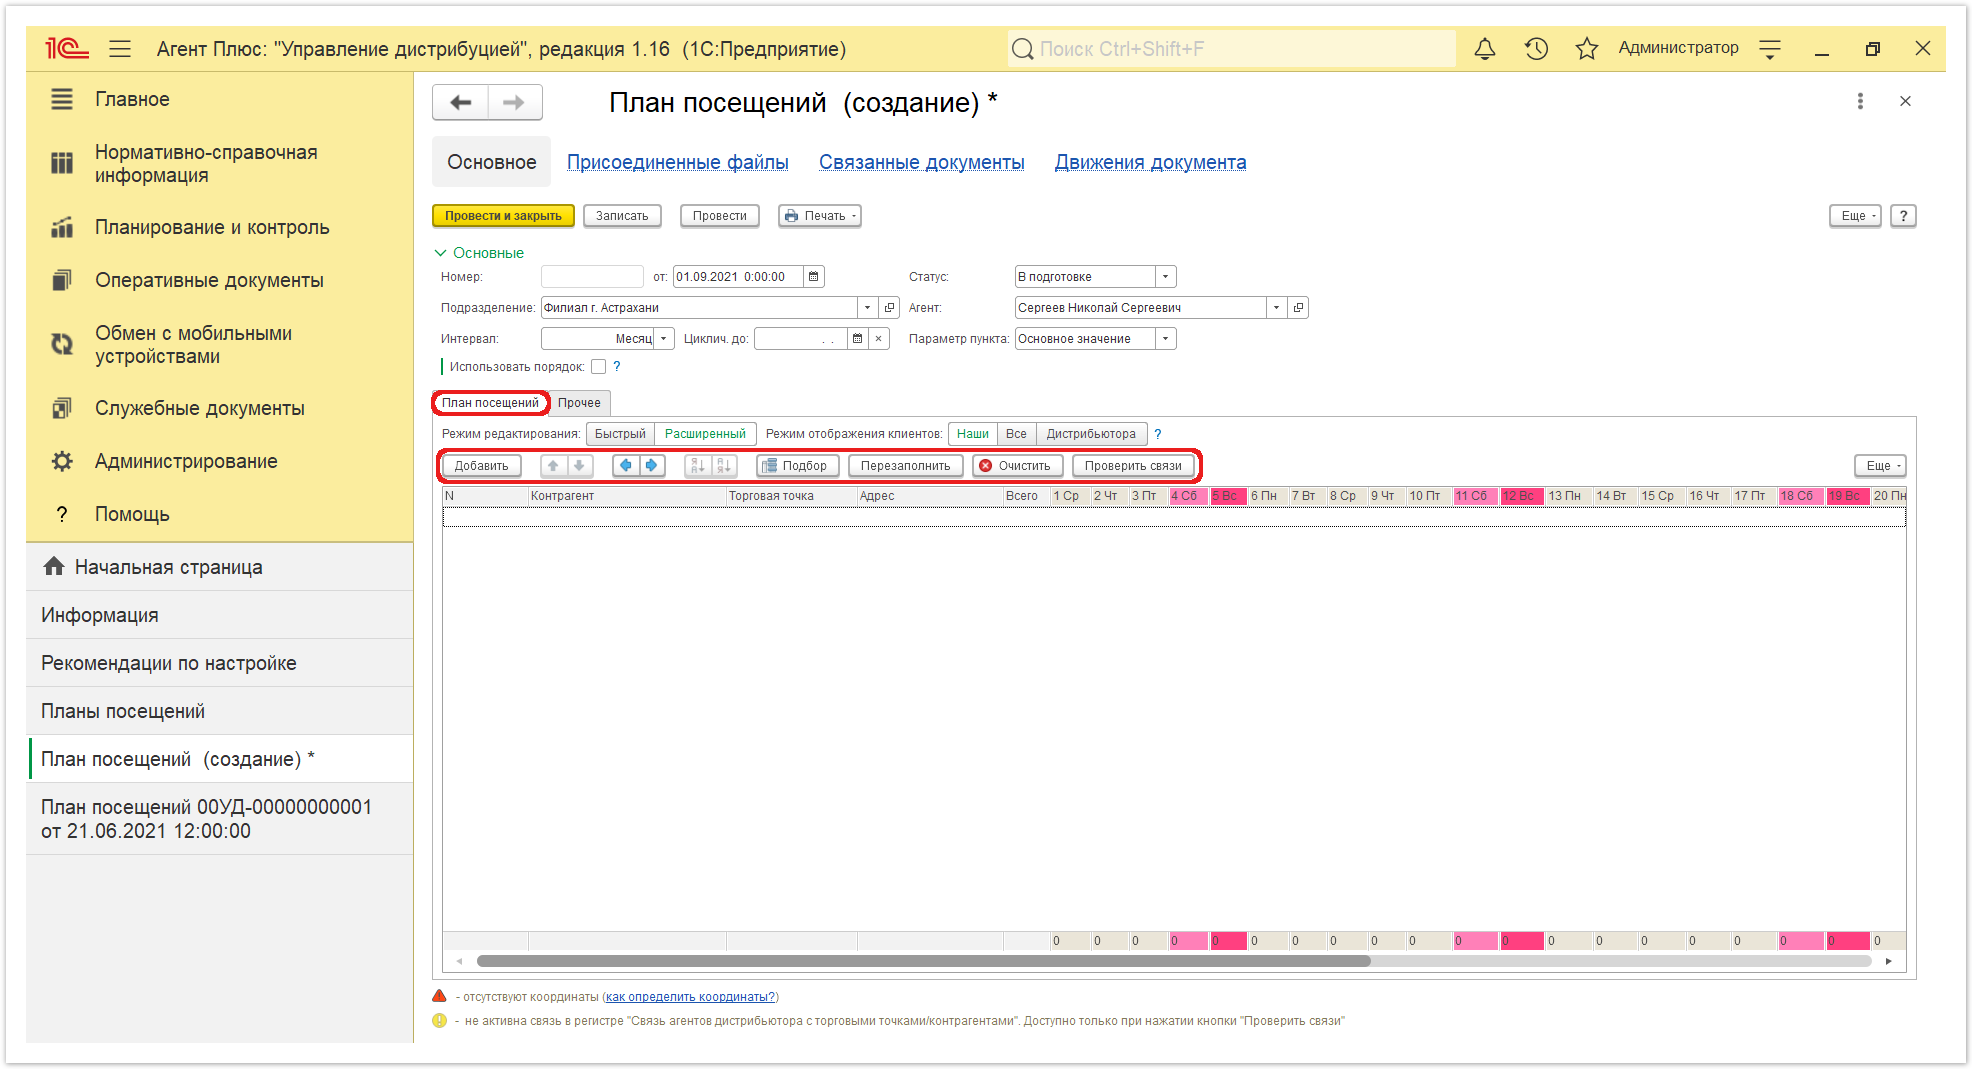Viewport: 1972px width, 1069px height.
Task: Click scrollbar right arrow
Action: click(x=1888, y=961)
